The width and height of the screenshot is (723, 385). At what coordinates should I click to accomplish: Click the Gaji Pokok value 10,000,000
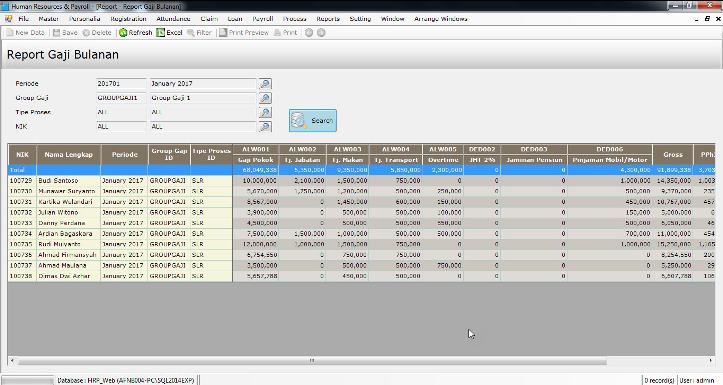(x=256, y=181)
